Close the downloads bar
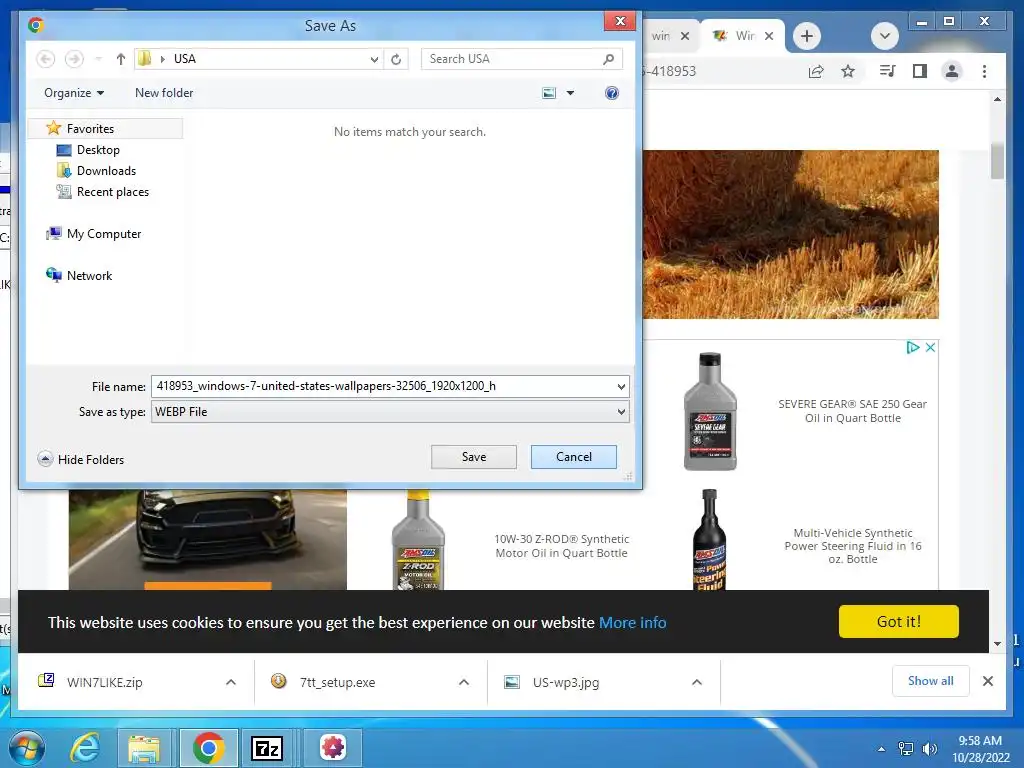The height and width of the screenshot is (768, 1024). 988,681
